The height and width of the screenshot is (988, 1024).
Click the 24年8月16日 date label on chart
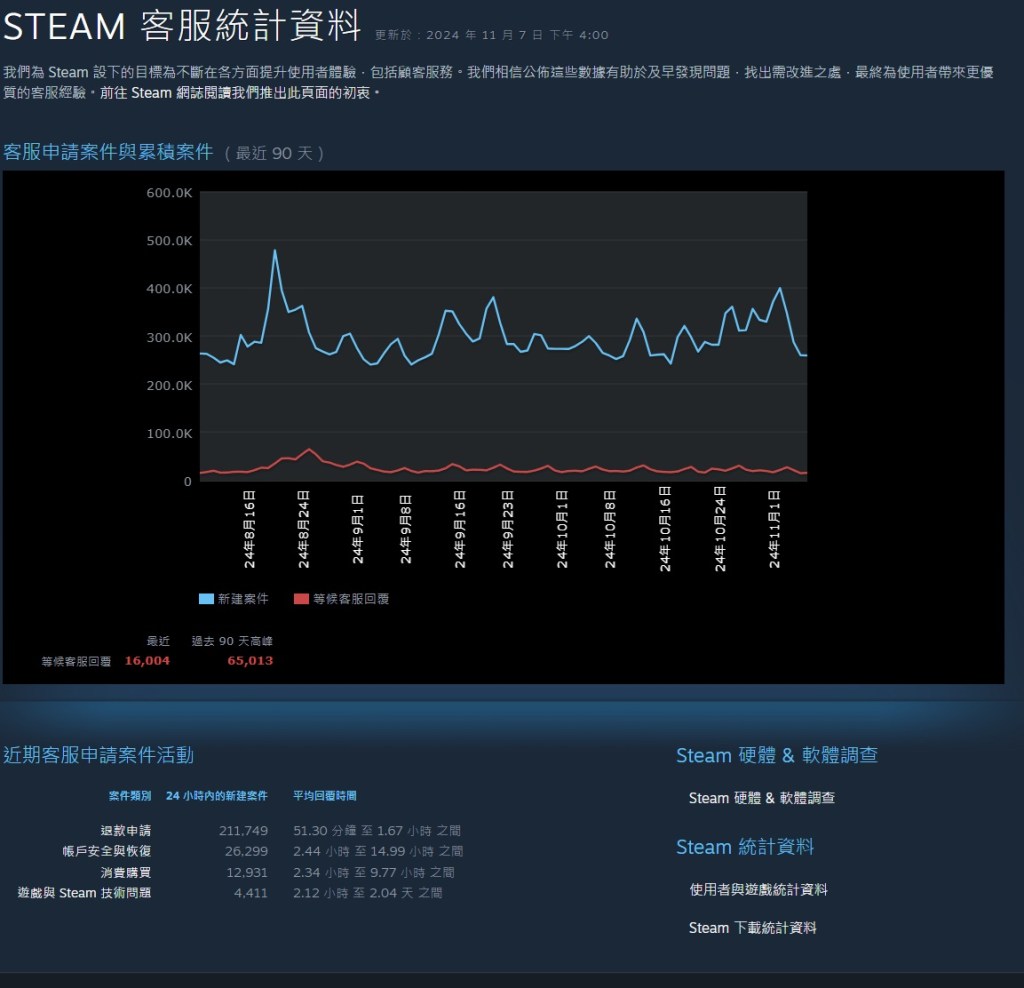coord(250,528)
